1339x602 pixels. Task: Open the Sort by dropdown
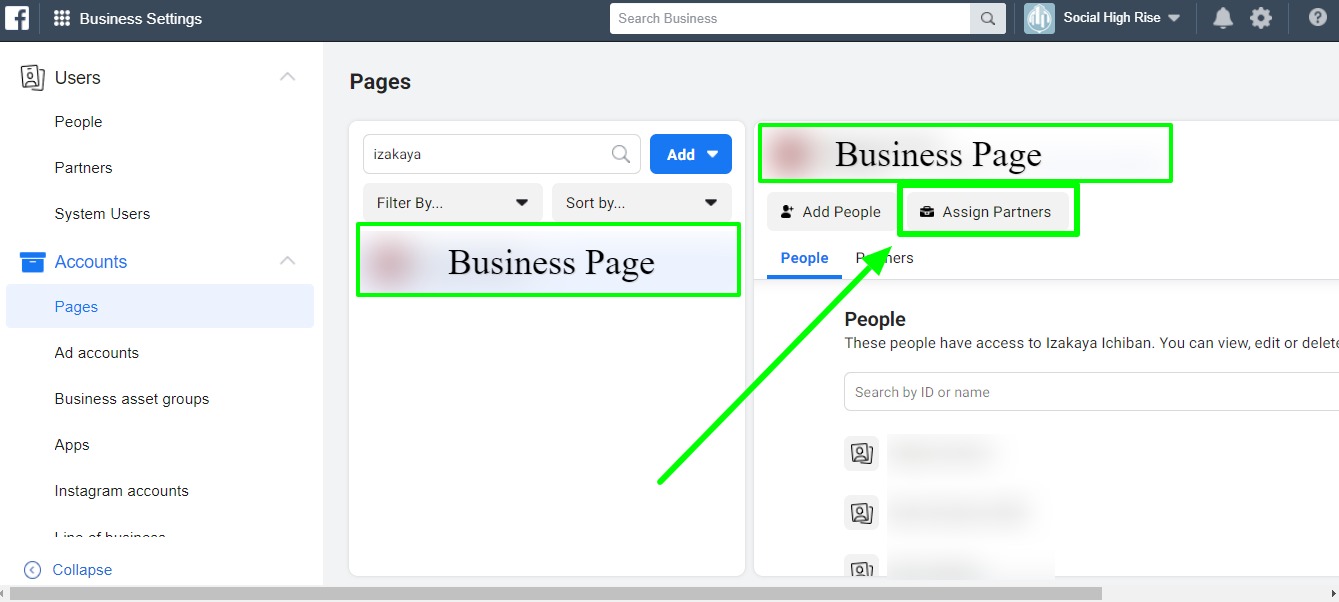coord(642,202)
